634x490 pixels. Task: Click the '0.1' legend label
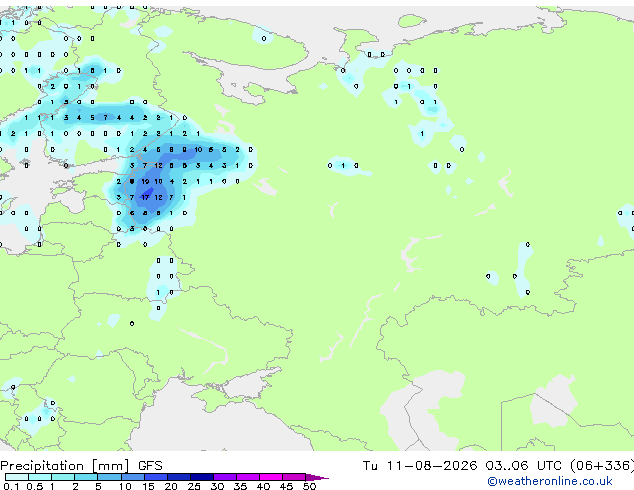[11, 486]
